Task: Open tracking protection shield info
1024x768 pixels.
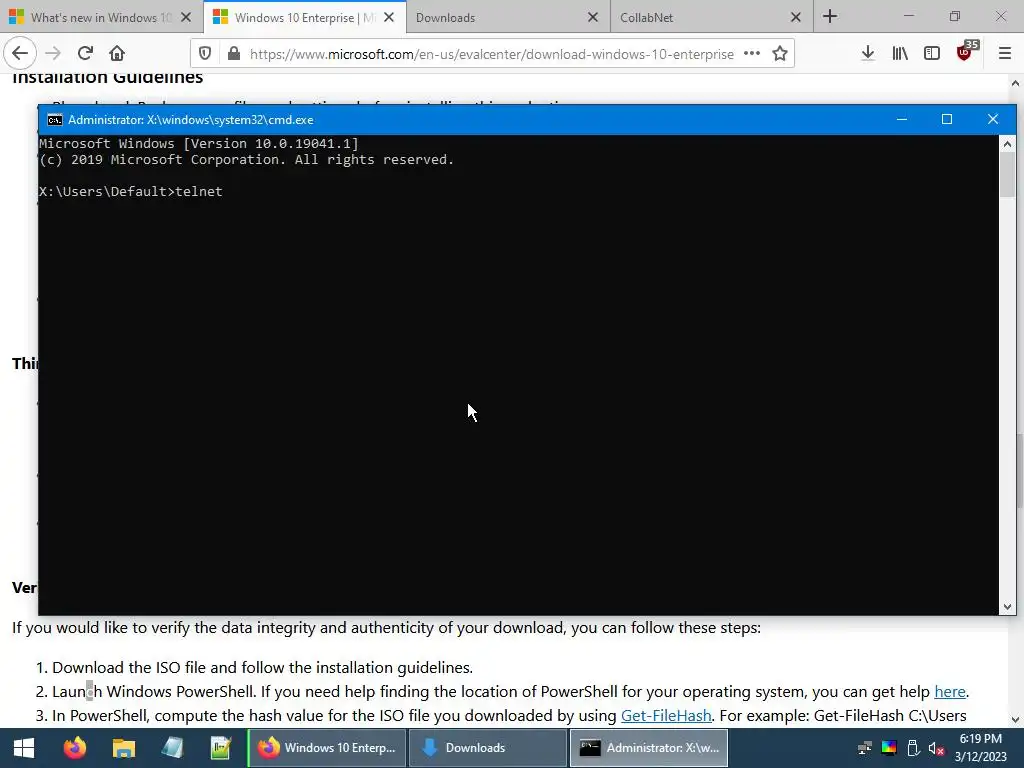Action: click(205, 54)
